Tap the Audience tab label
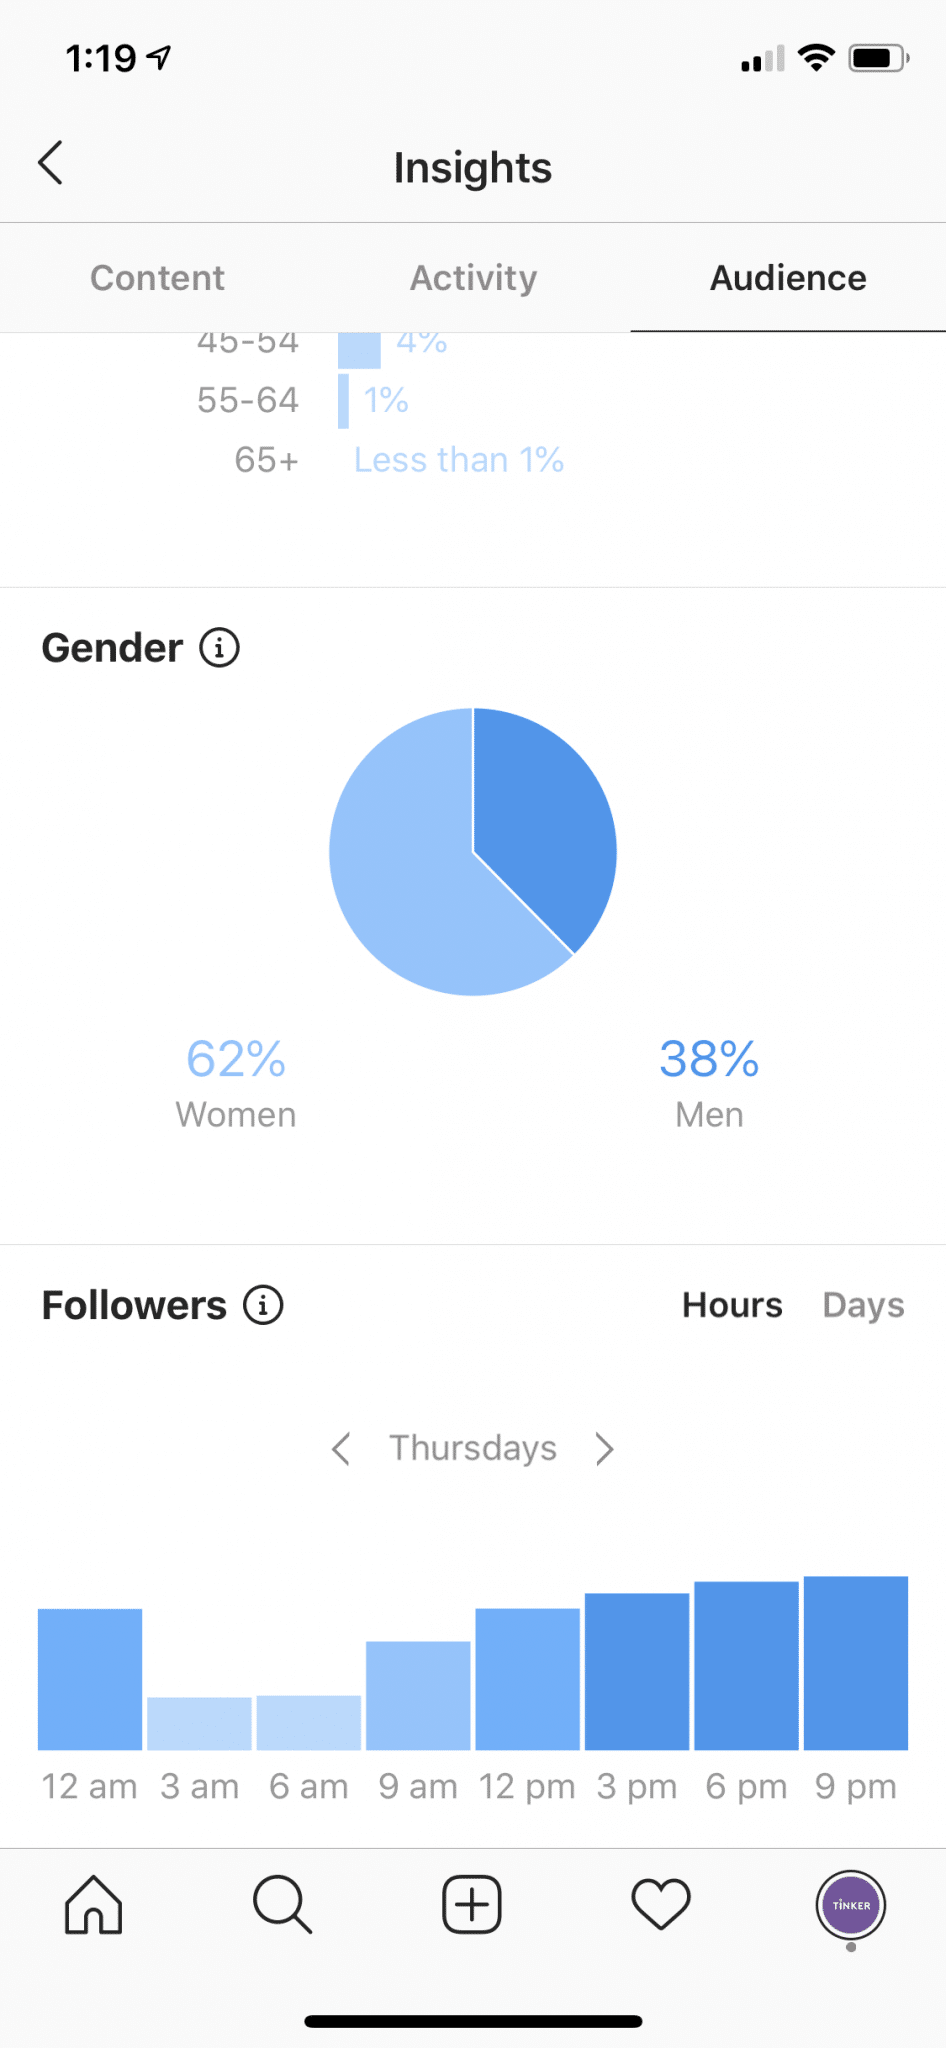 pyautogui.click(x=787, y=278)
